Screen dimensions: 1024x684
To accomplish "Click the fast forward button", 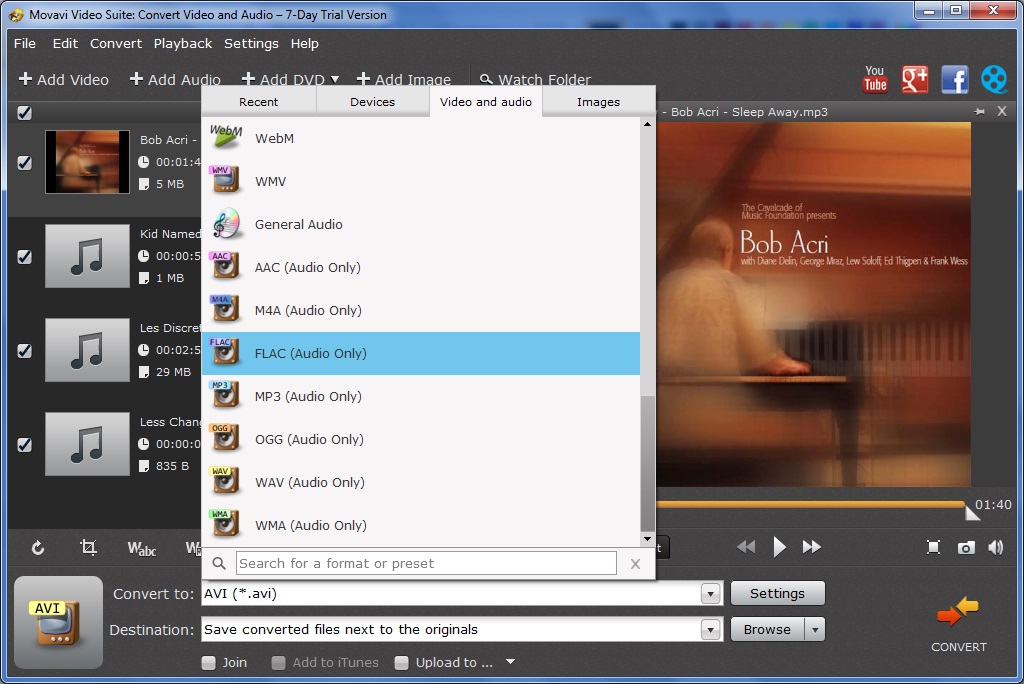I will click(811, 547).
